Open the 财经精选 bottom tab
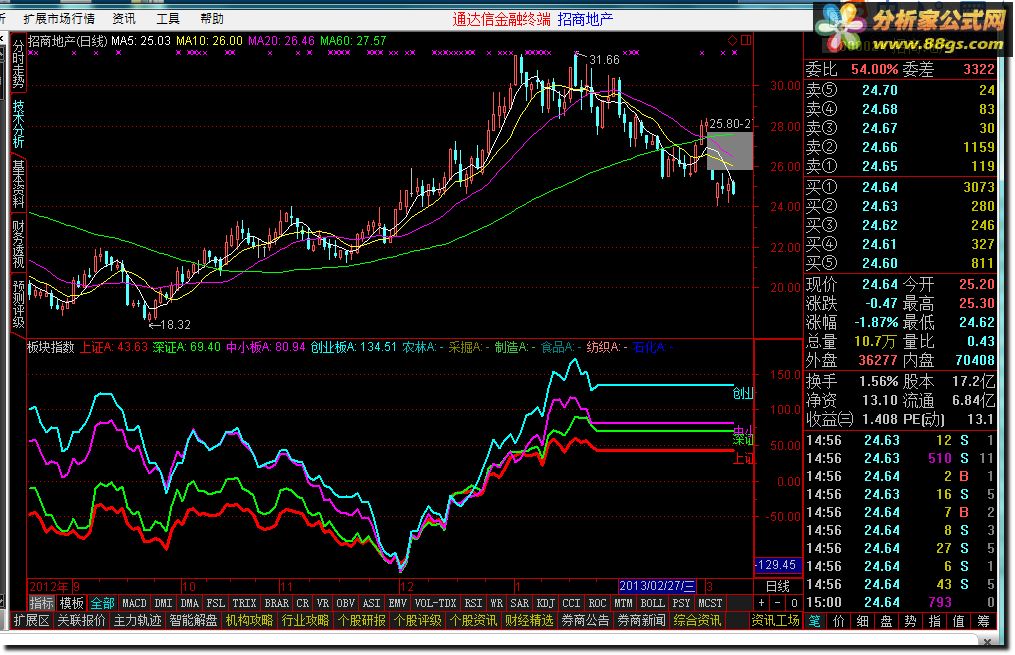Viewport: 1015px width, 655px height. click(530, 621)
